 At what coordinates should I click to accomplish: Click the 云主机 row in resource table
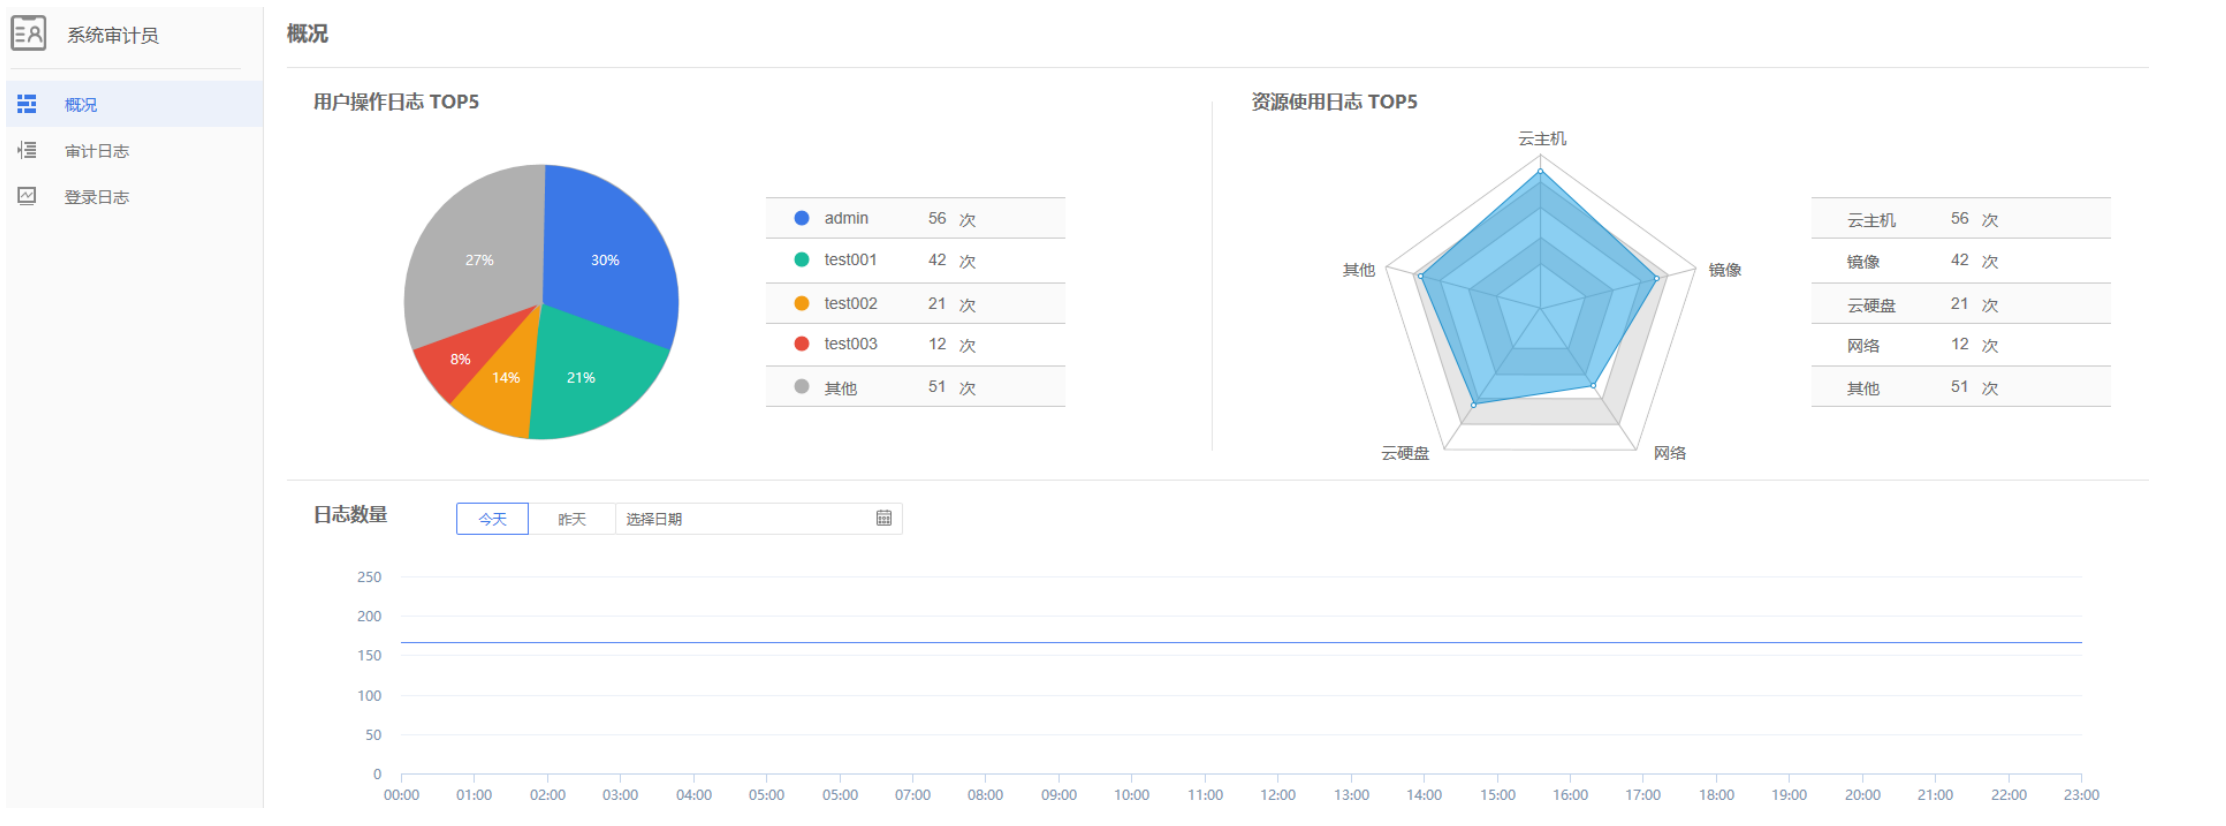(x=1961, y=218)
